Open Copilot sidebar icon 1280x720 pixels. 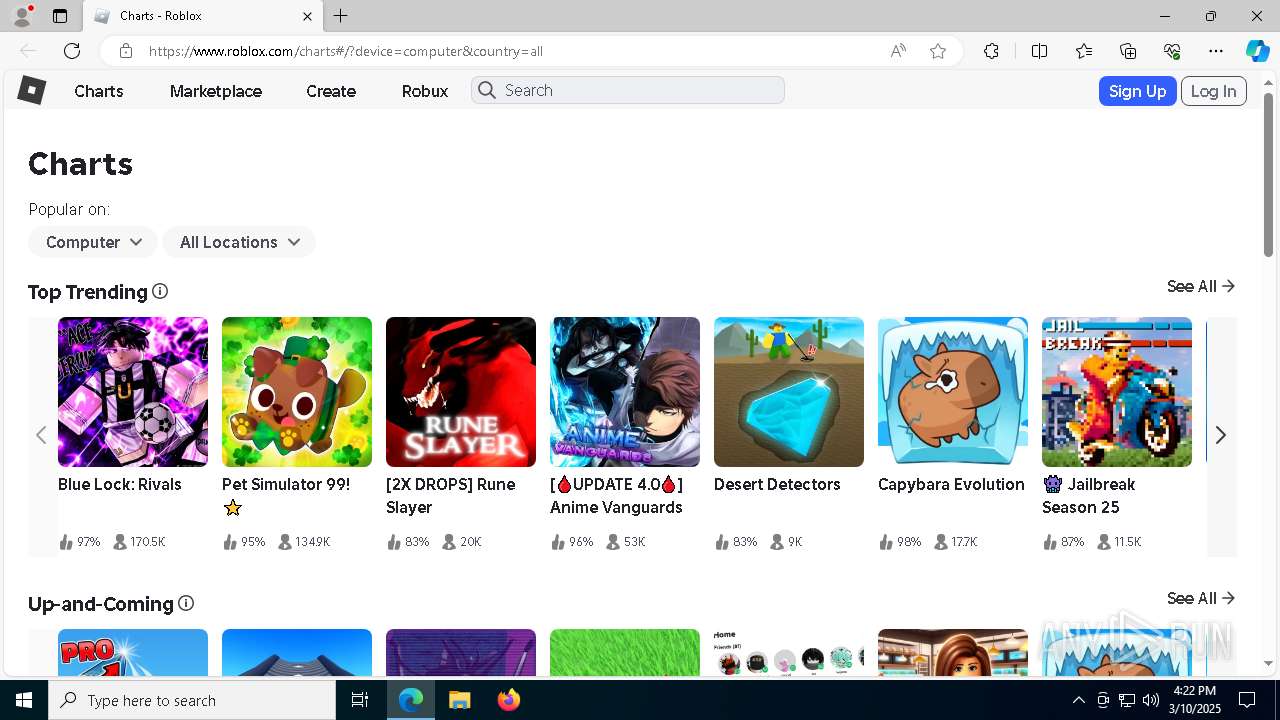point(1257,51)
